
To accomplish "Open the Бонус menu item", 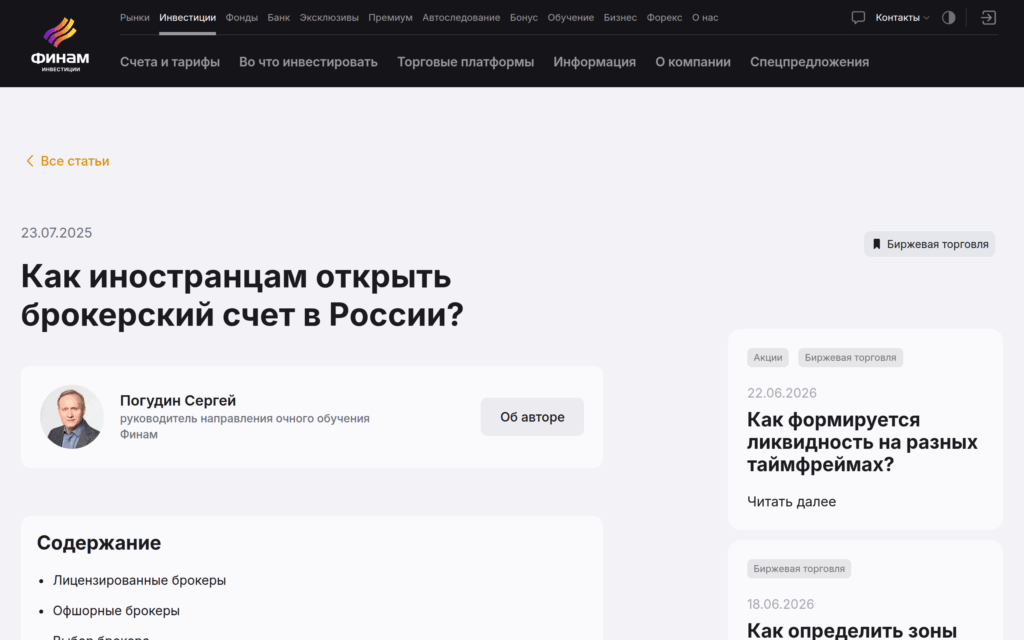I will point(524,18).
